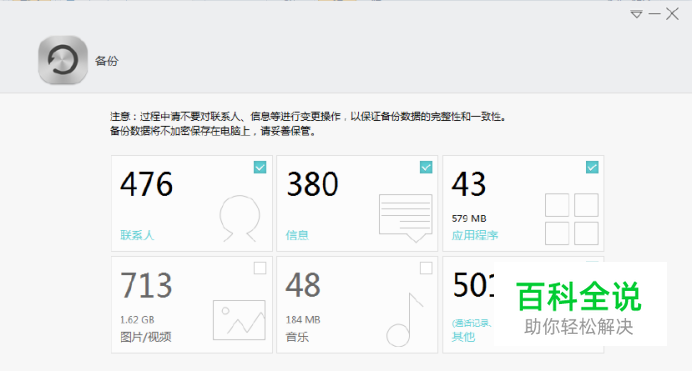Viewport: 692px width, 371px height.
Task: Open the 其他 link
Action: pos(463,337)
